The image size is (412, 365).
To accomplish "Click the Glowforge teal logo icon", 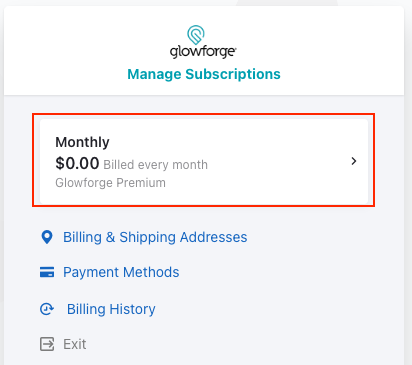I will [x=196, y=35].
